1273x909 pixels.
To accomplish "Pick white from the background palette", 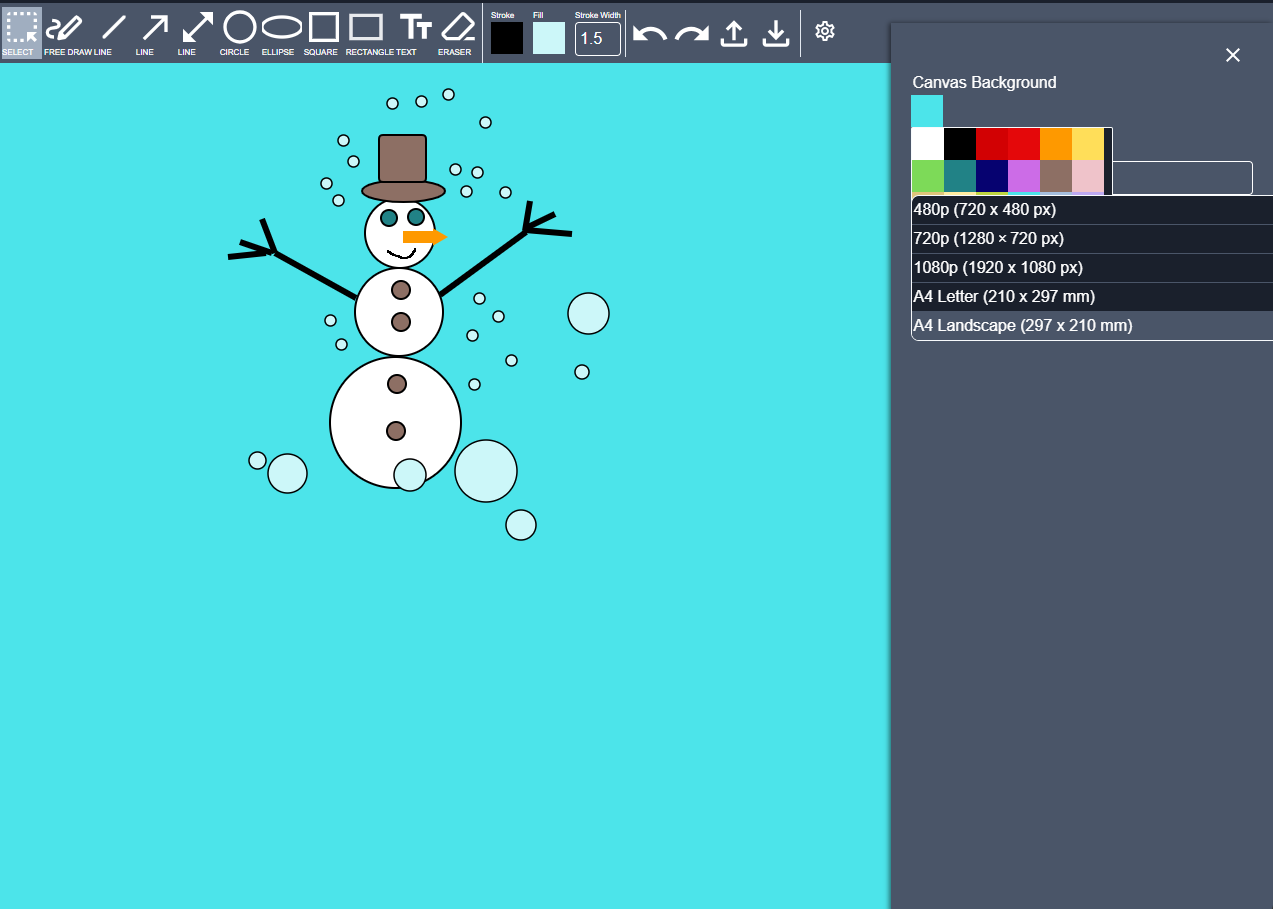I will click(x=928, y=144).
